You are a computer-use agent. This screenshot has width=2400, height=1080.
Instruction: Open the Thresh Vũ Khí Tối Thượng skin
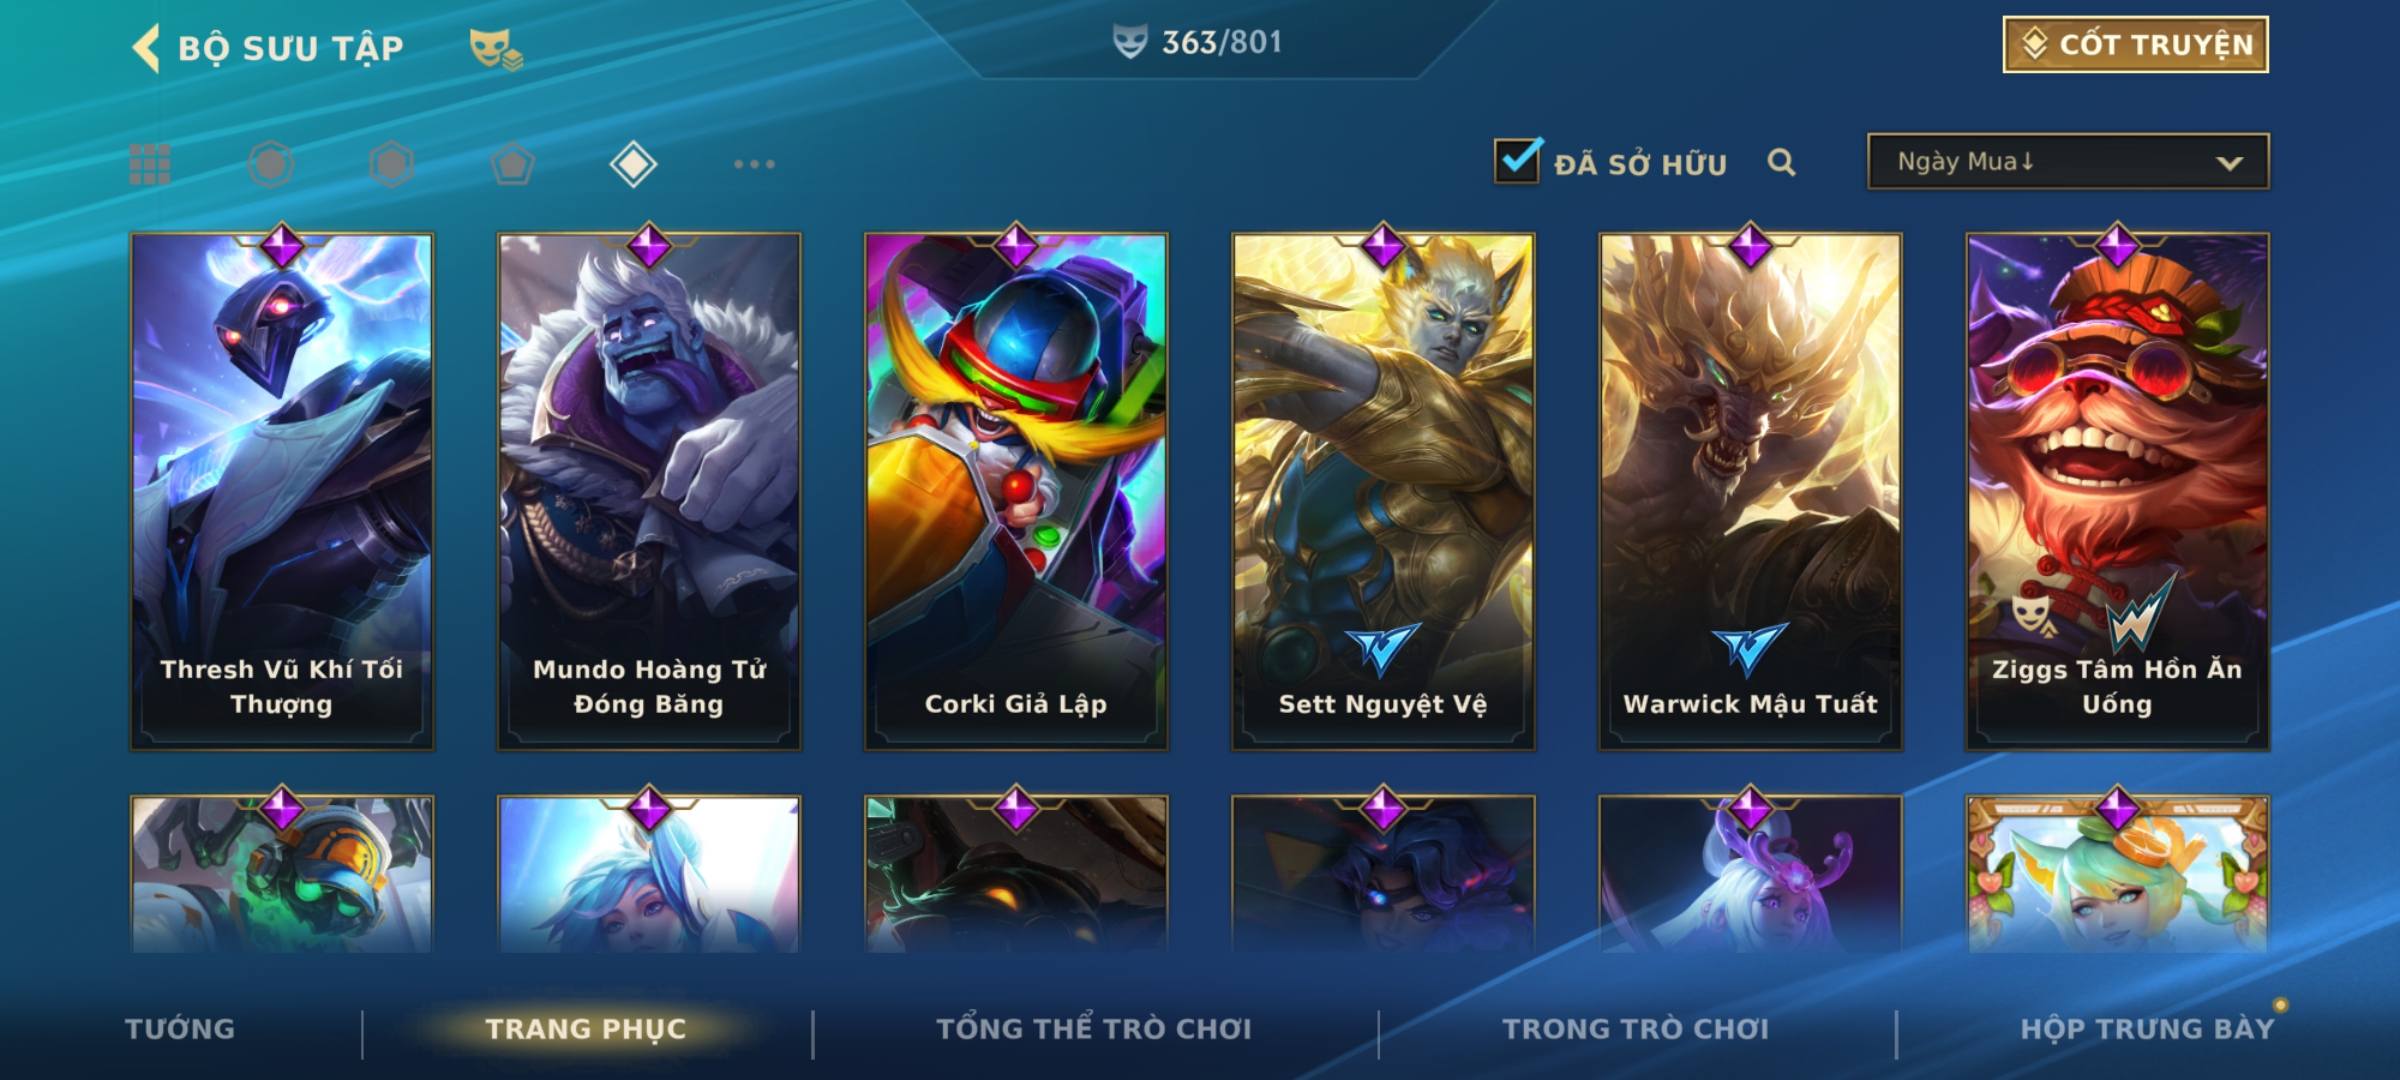coord(282,491)
